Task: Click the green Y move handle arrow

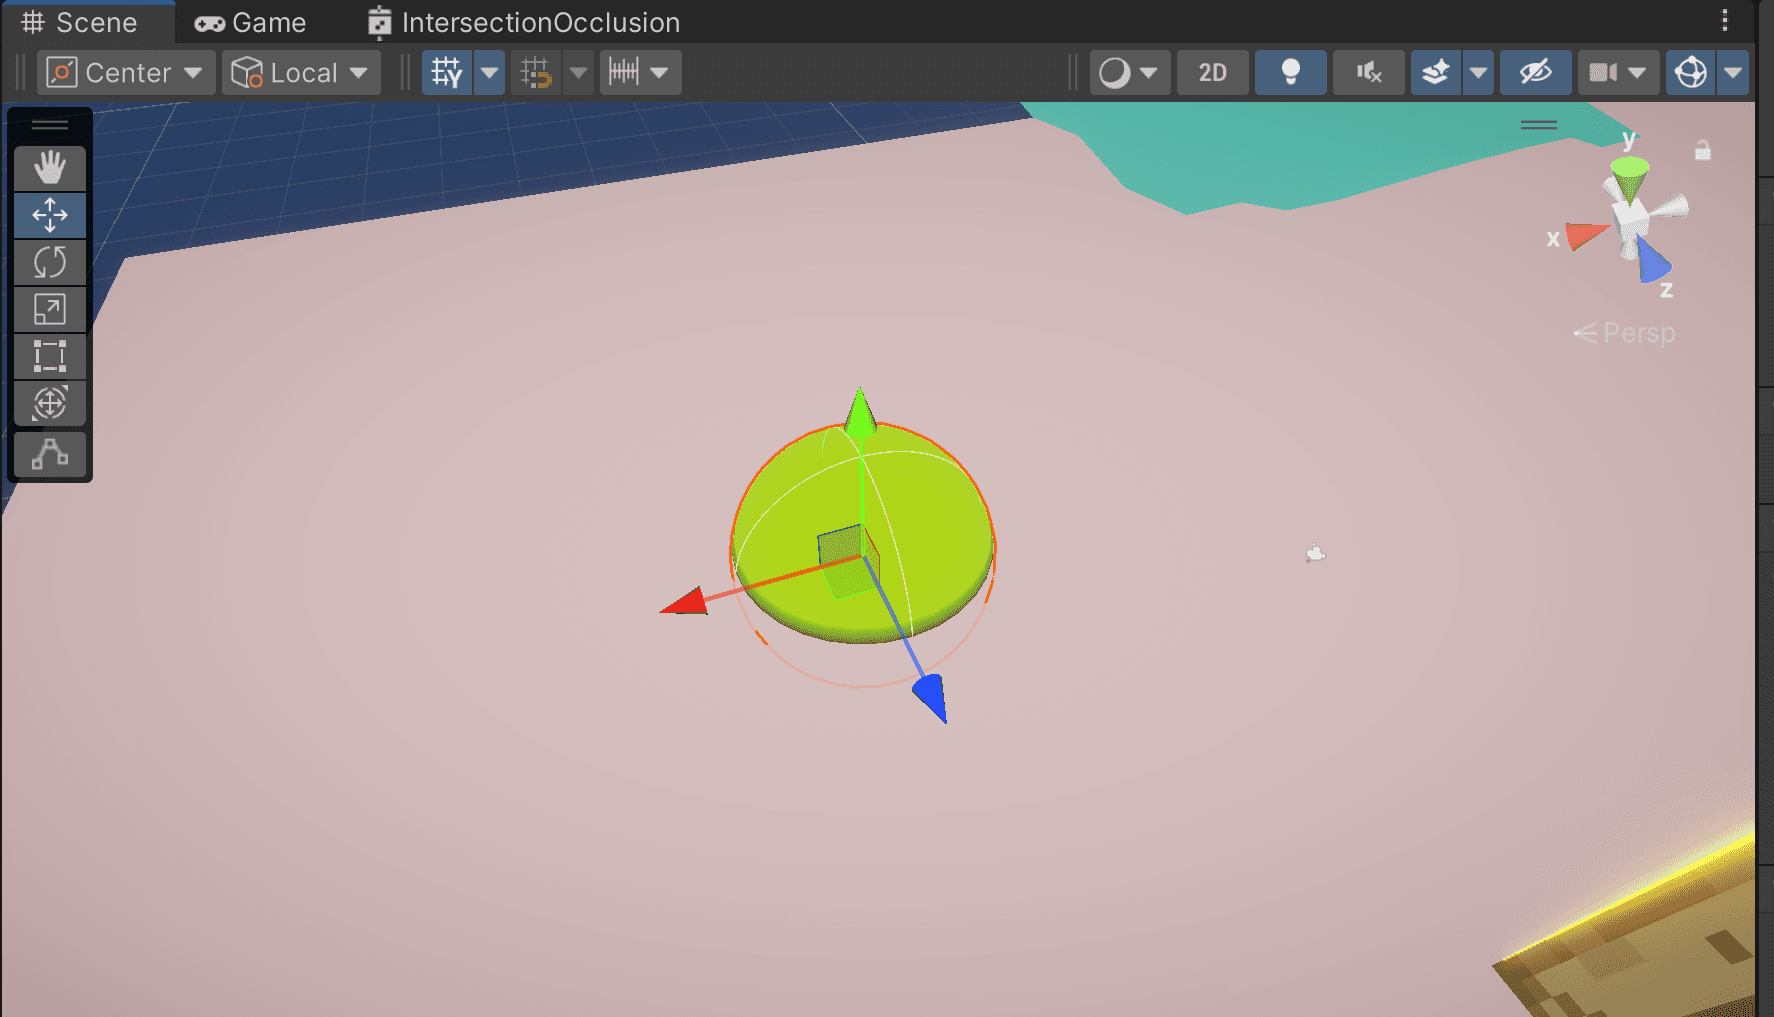Action: 860,412
